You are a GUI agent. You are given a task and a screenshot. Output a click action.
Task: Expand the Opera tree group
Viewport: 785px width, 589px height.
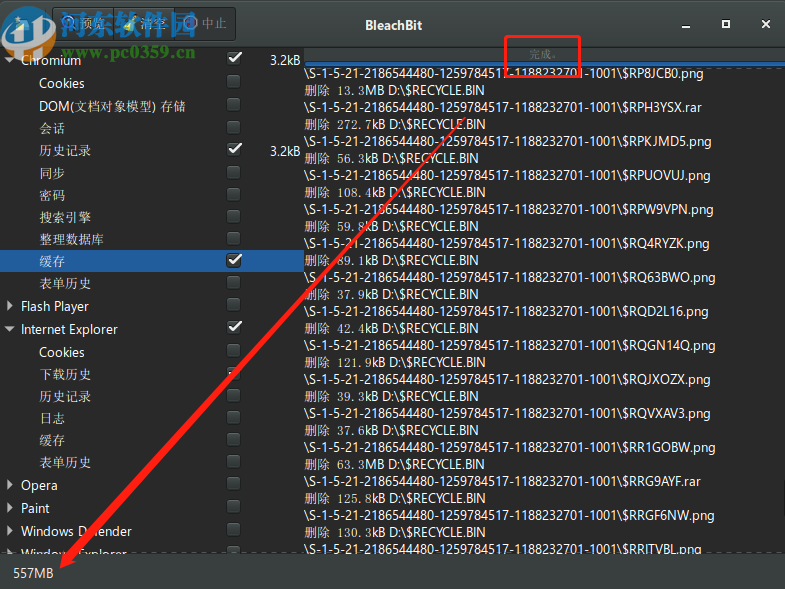(10, 485)
